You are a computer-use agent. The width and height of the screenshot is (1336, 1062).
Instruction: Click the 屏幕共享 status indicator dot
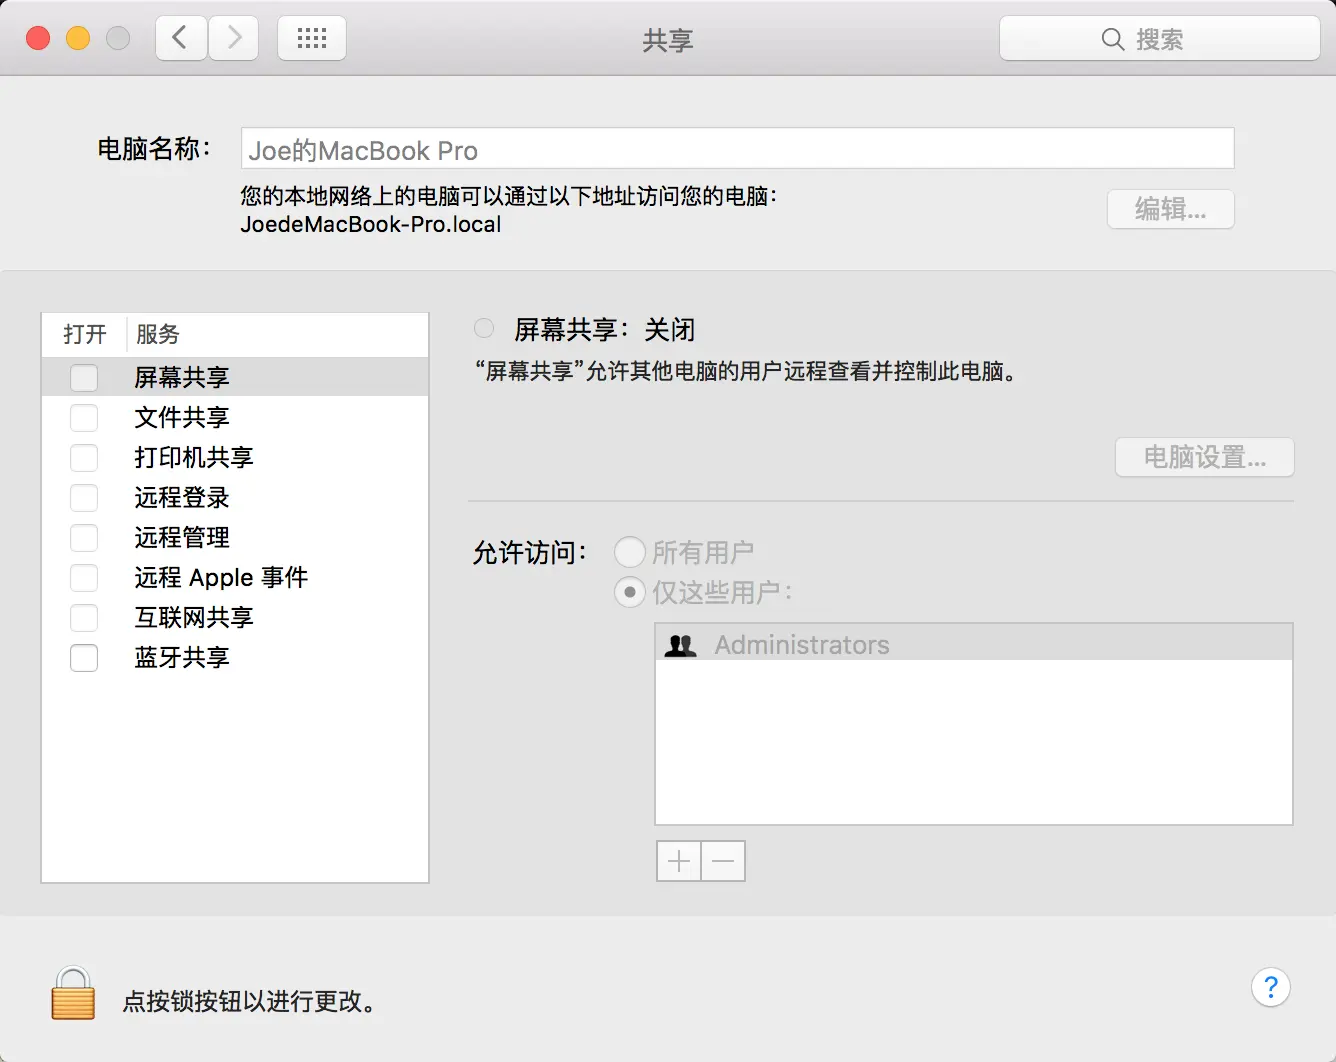click(484, 328)
